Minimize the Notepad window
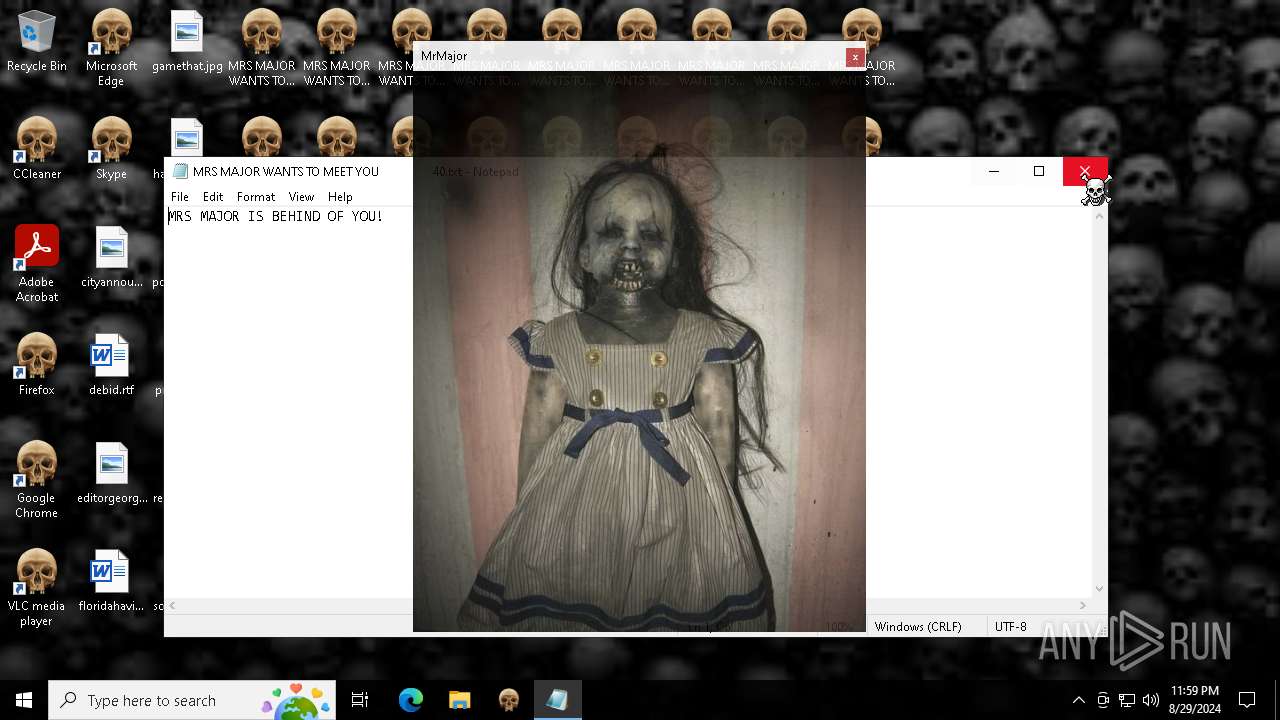Screen dimensions: 1280x720 (x=994, y=171)
